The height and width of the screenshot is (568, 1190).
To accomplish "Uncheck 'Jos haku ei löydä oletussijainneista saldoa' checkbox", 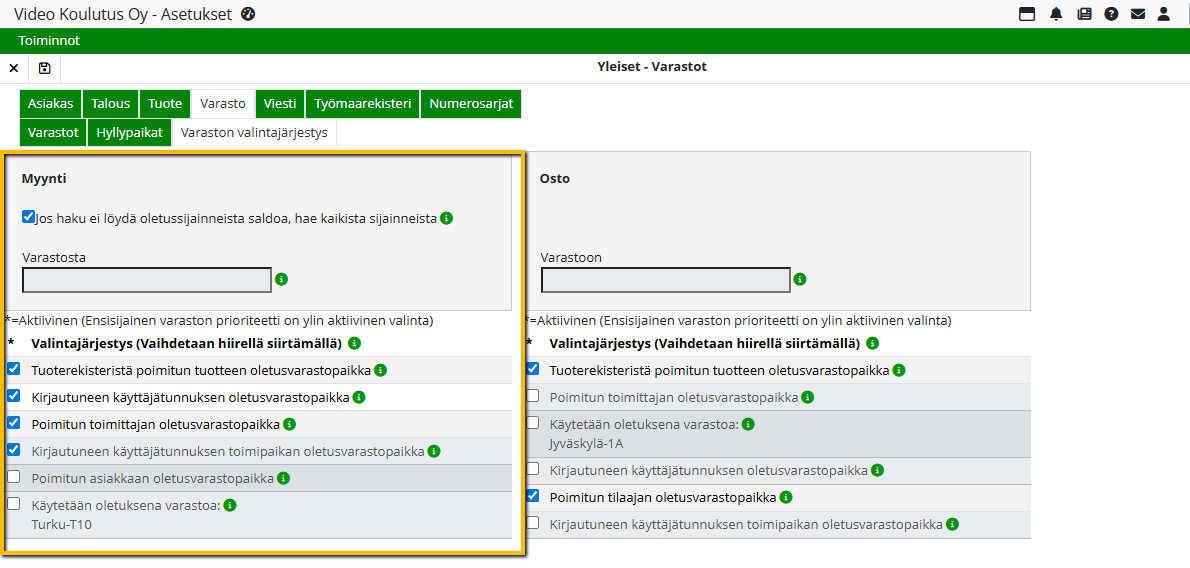I will point(28,216).
